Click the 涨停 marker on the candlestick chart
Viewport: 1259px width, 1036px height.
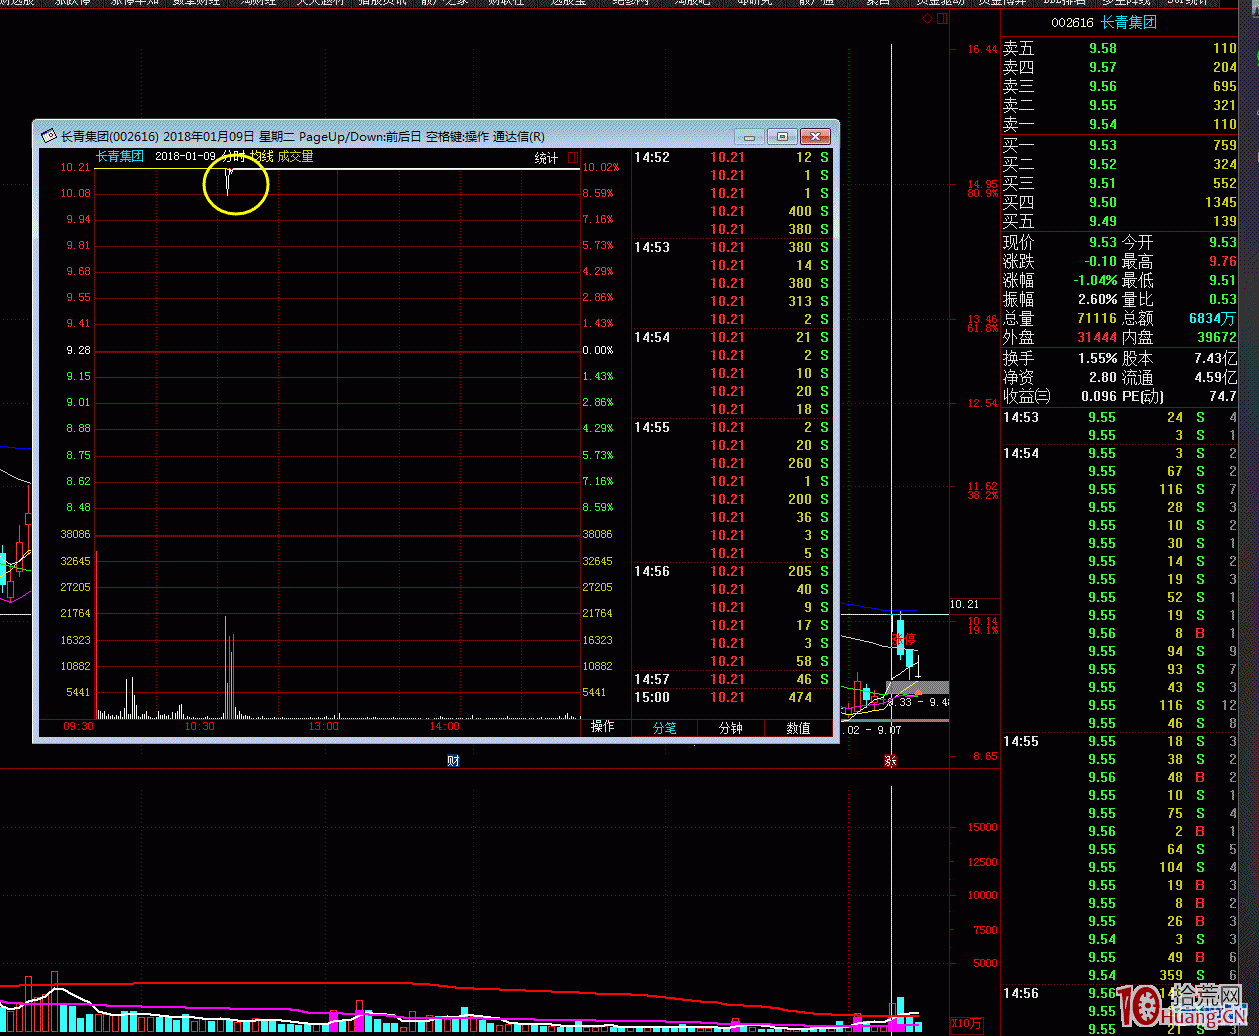pos(903,638)
